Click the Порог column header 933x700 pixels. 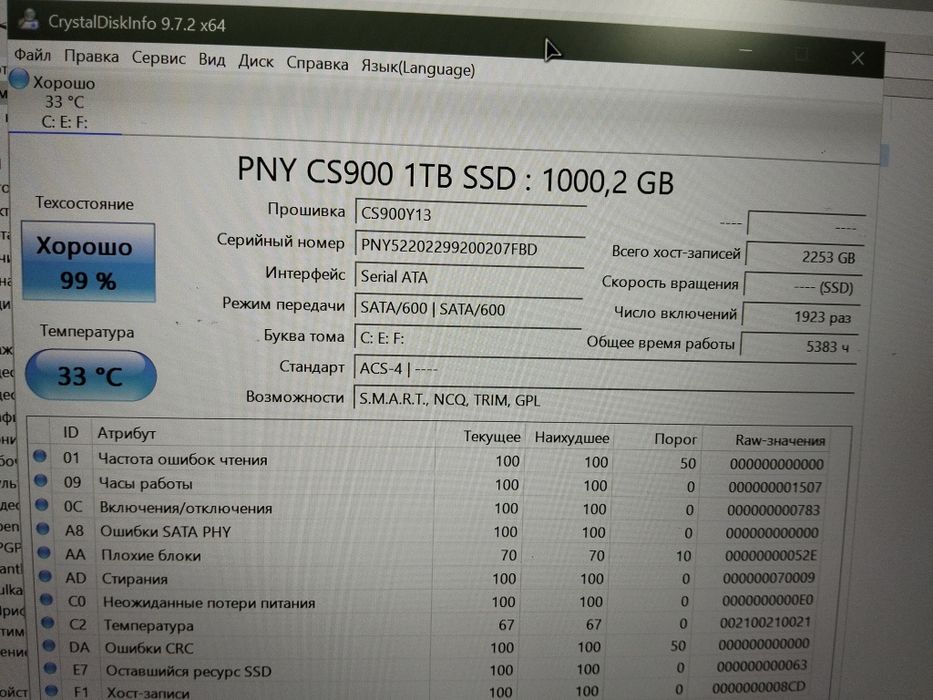click(675, 439)
